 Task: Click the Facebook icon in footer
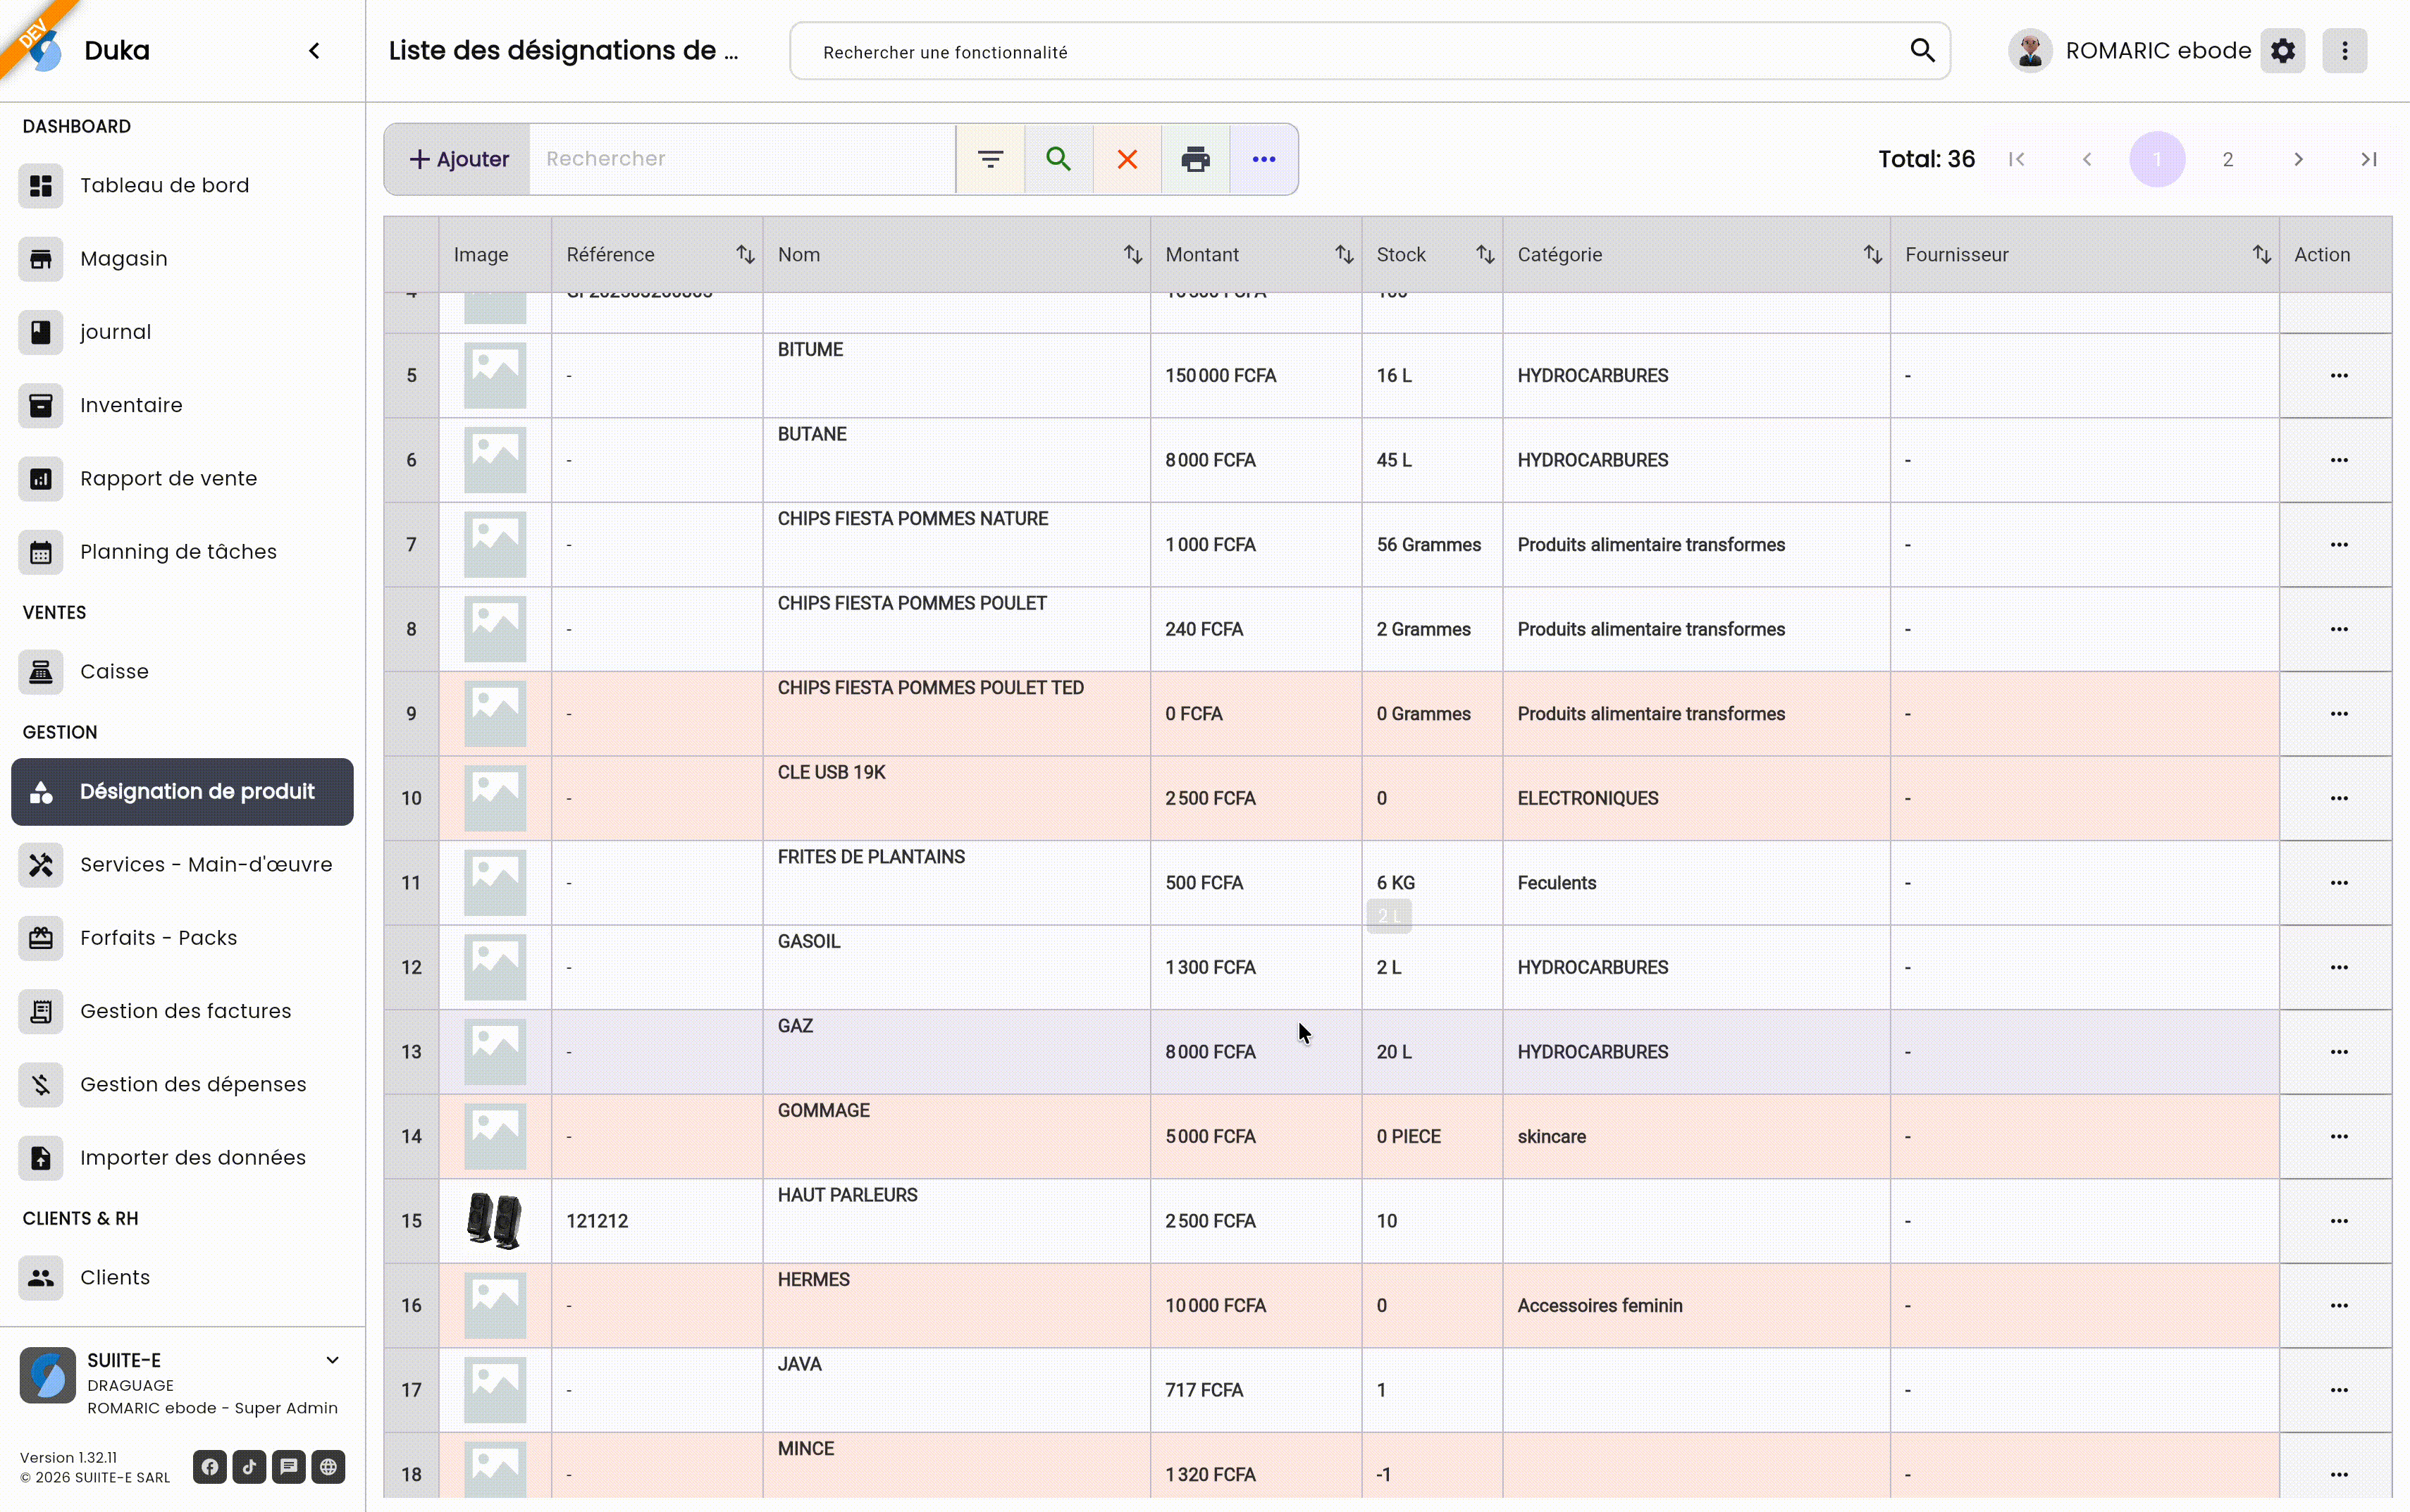[x=210, y=1467]
